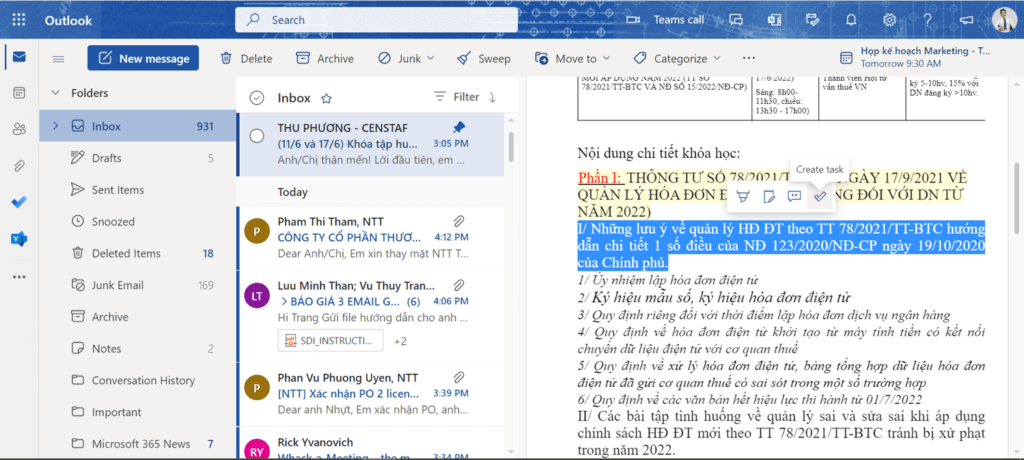The width and height of the screenshot is (1024, 460).
Task: Add Inbox to favorites with star
Action: [x=326, y=98]
